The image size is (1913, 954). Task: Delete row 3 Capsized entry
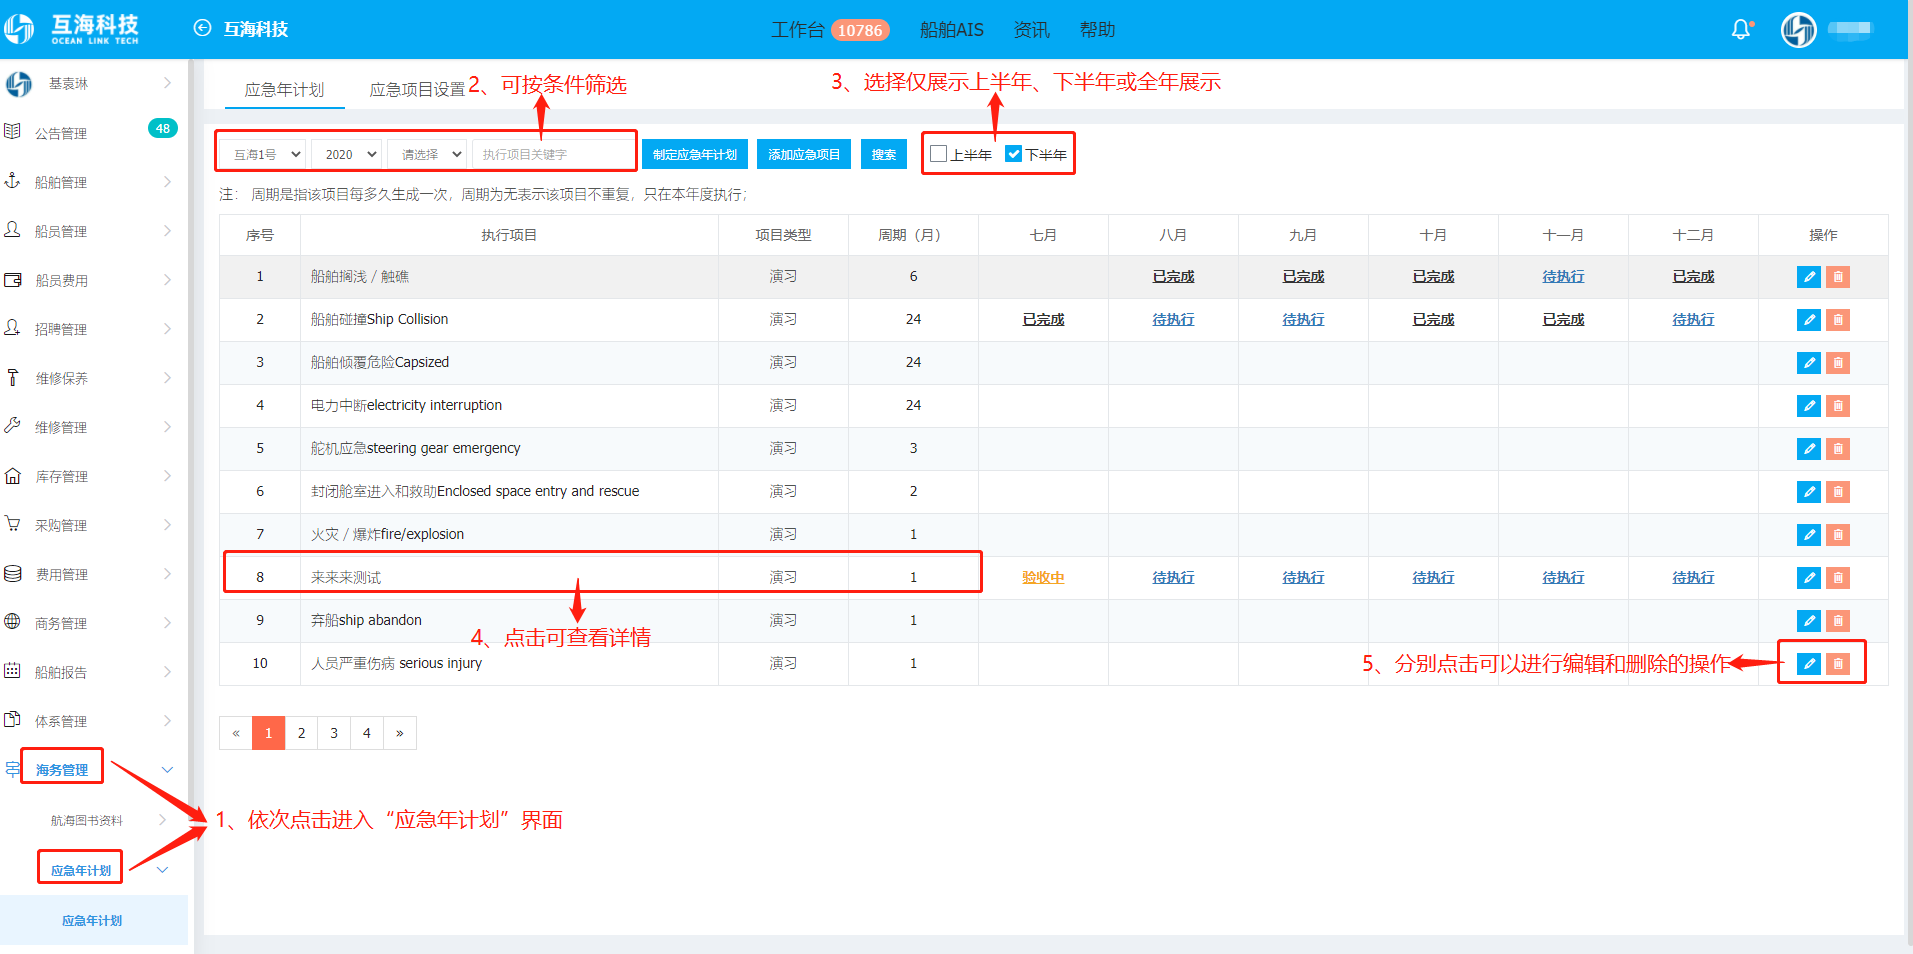click(x=1837, y=363)
